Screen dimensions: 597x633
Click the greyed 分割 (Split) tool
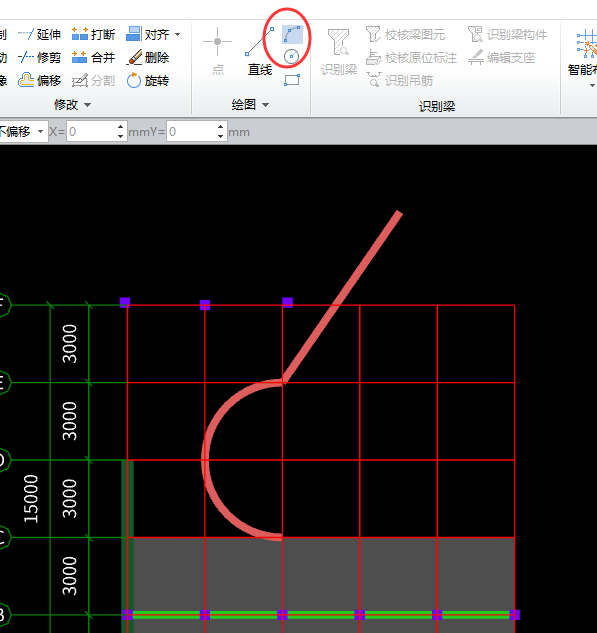[93, 81]
